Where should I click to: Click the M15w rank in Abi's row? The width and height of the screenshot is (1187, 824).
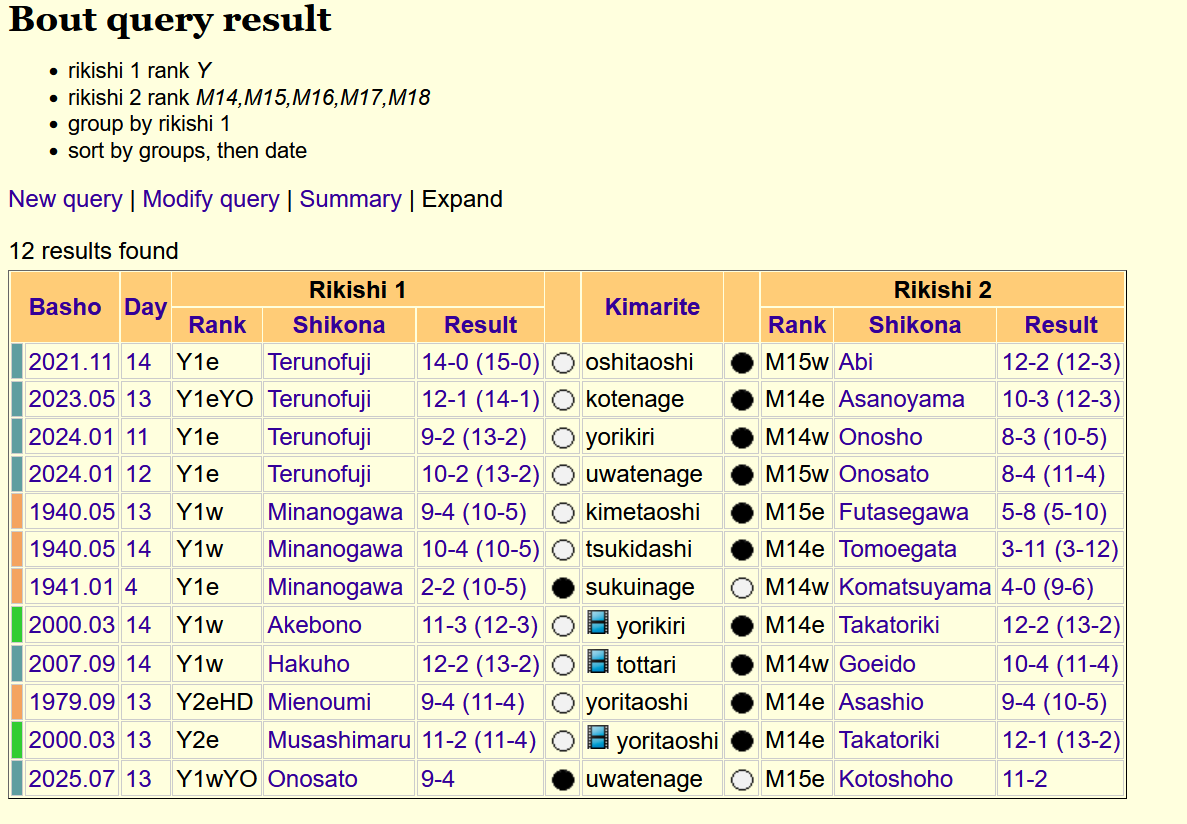click(796, 362)
